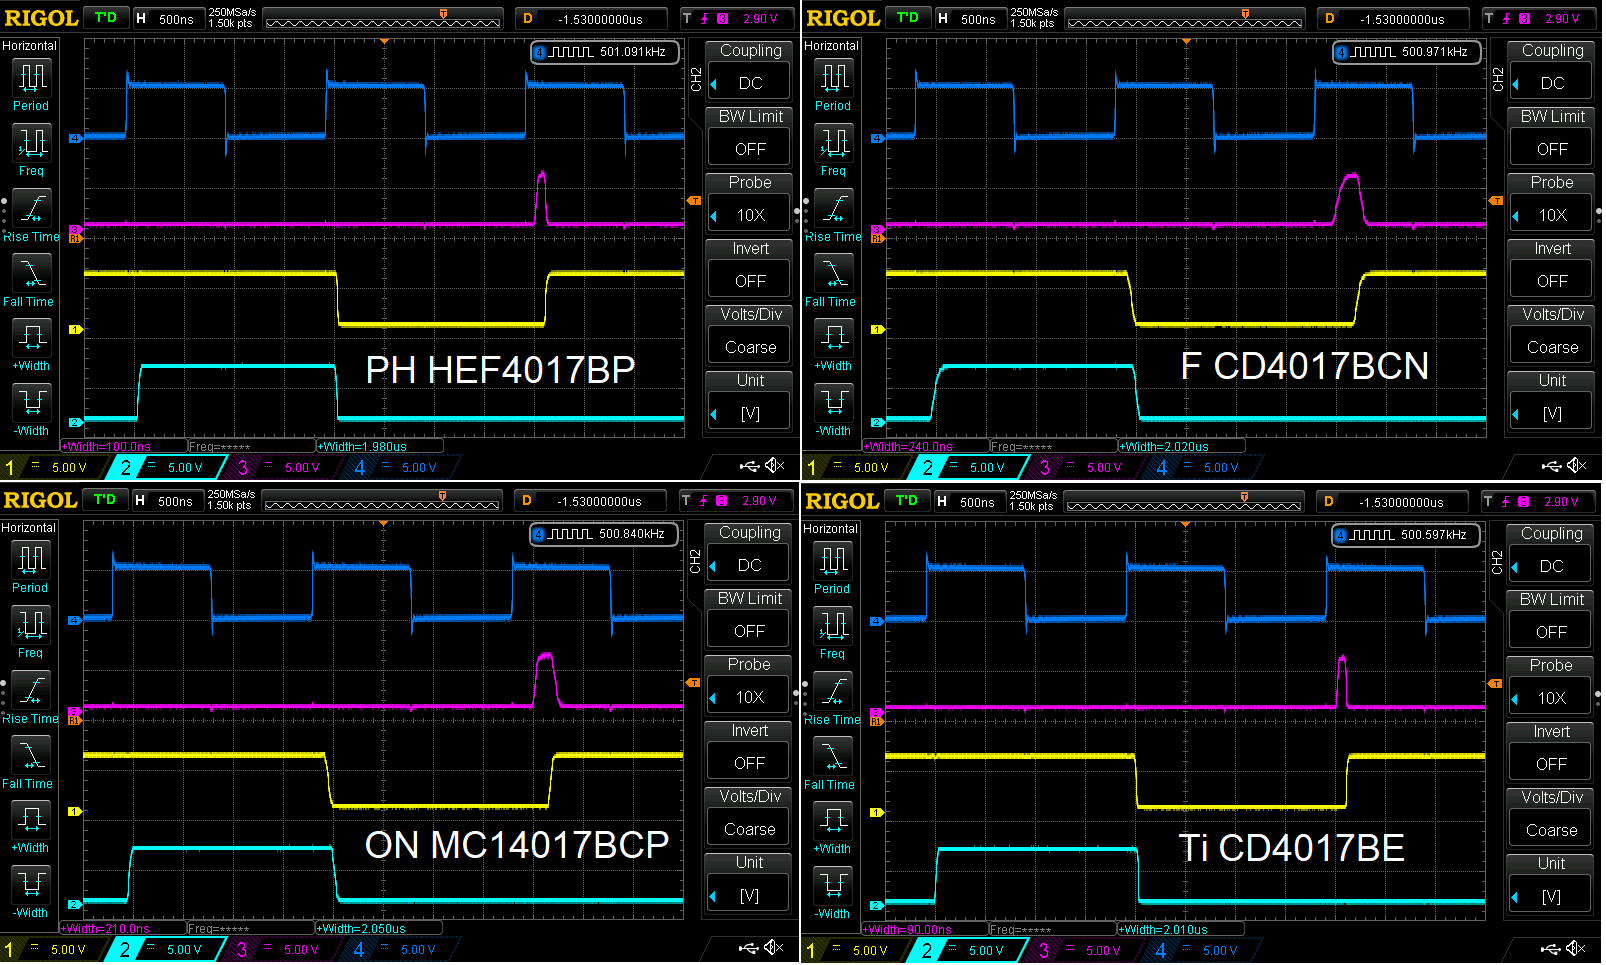Image resolution: width=1606 pixels, height=965 pixels.
Task: Select channel 1 tab in the PH HEF4017BP panel
Action: (x=50, y=467)
